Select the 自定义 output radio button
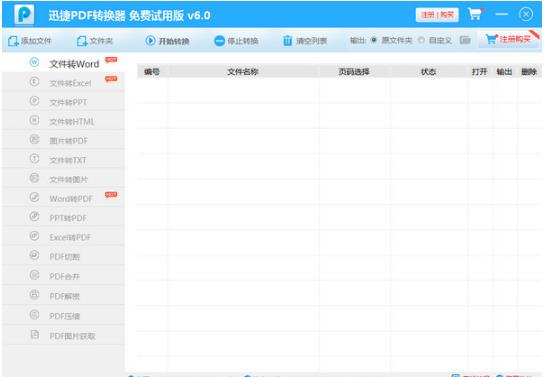This screenshot has width=544, height=377. click(421, 40)
